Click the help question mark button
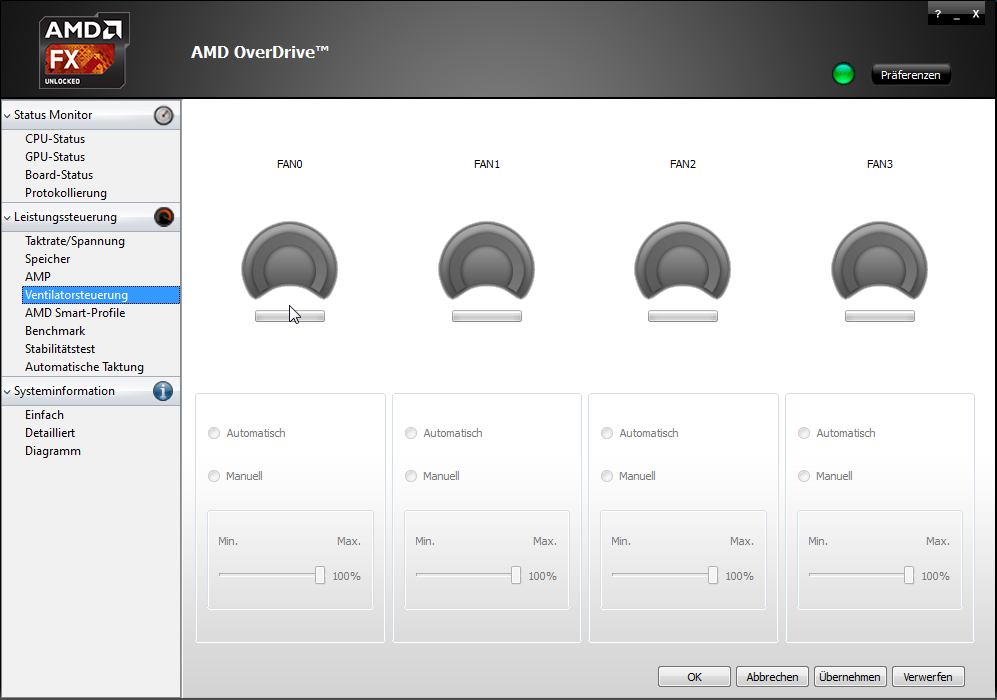 pyautogui.click(x=938, y=14)
